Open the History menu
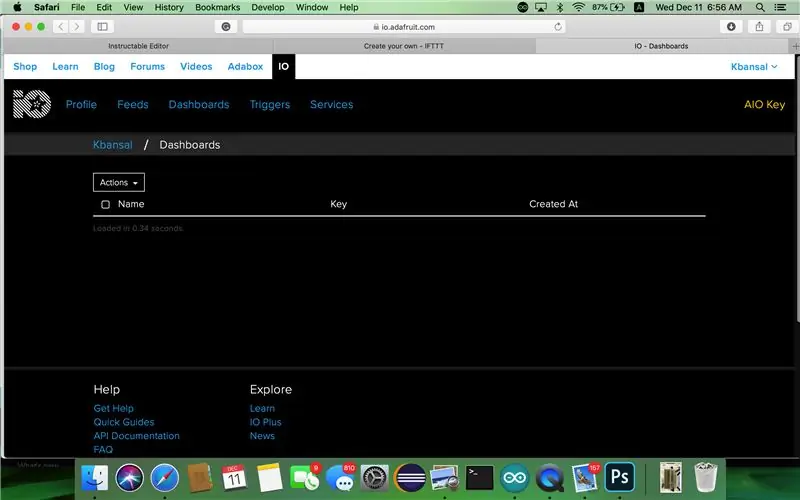Screen dimensions: 800x500 (x=169, y=7)
